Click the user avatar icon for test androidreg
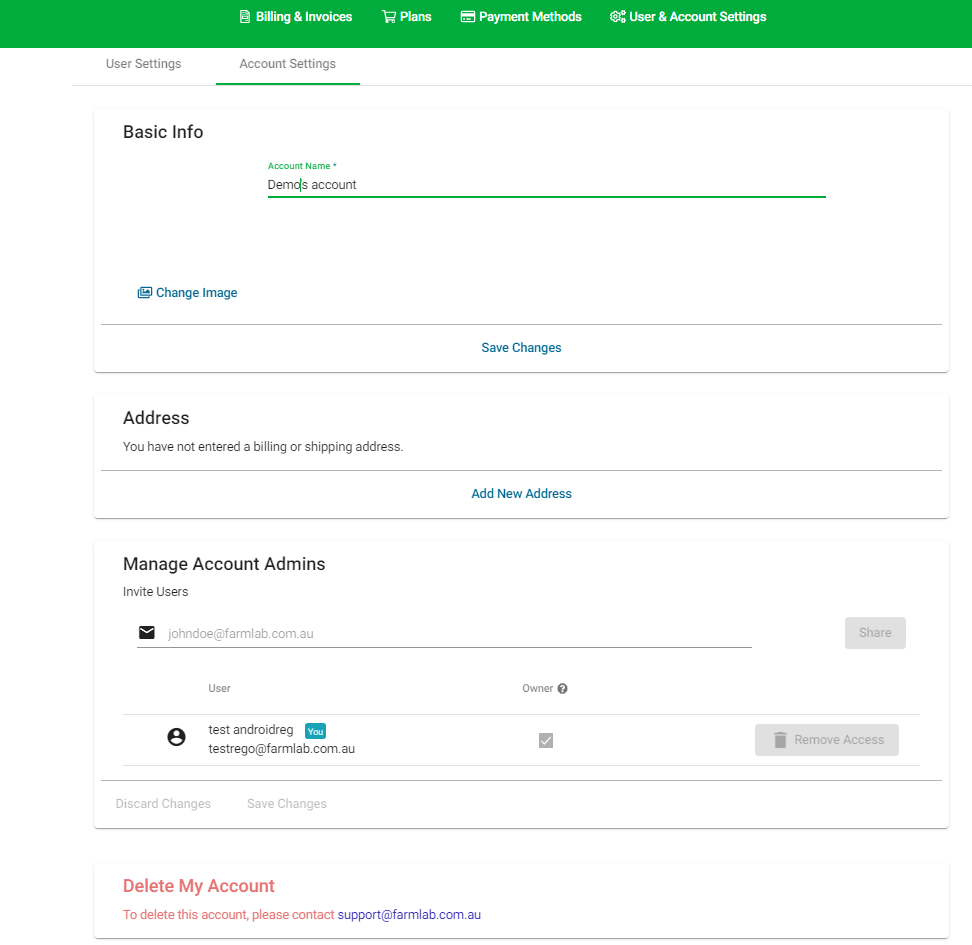972x945 pixels. [x=176, y=738]
